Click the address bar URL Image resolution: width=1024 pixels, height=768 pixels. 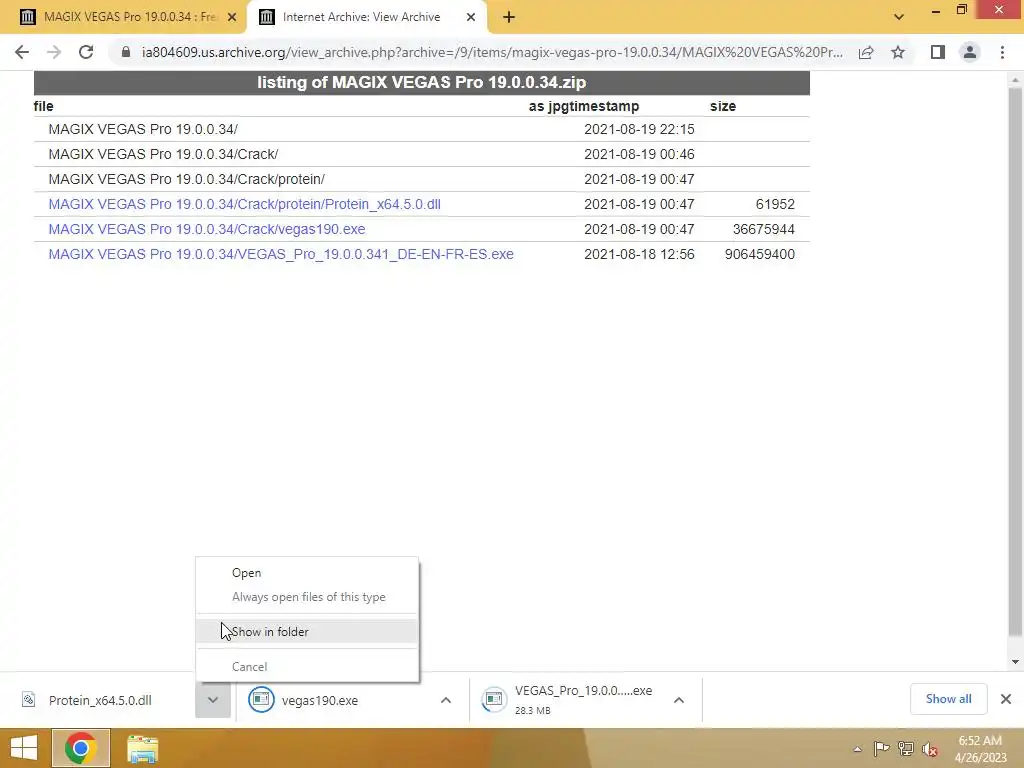492,52
